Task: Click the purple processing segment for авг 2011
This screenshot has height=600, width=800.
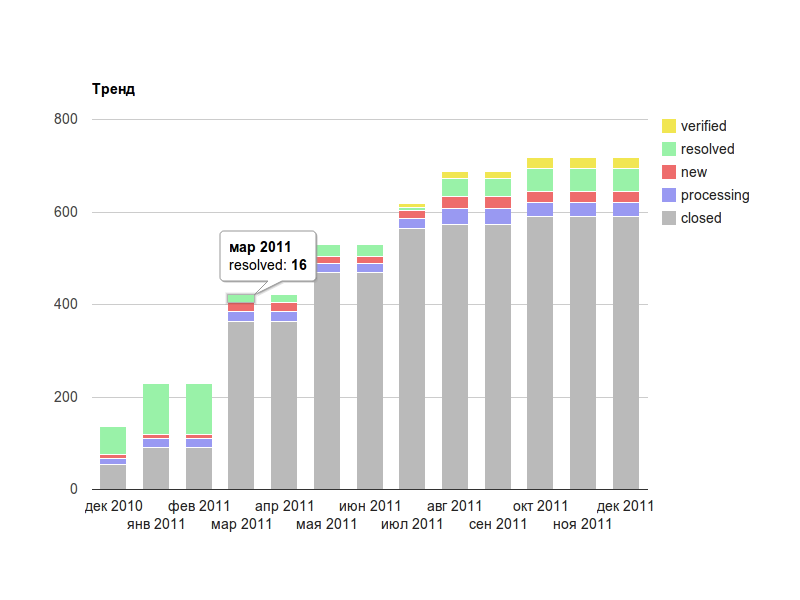Action: (455, 216)
